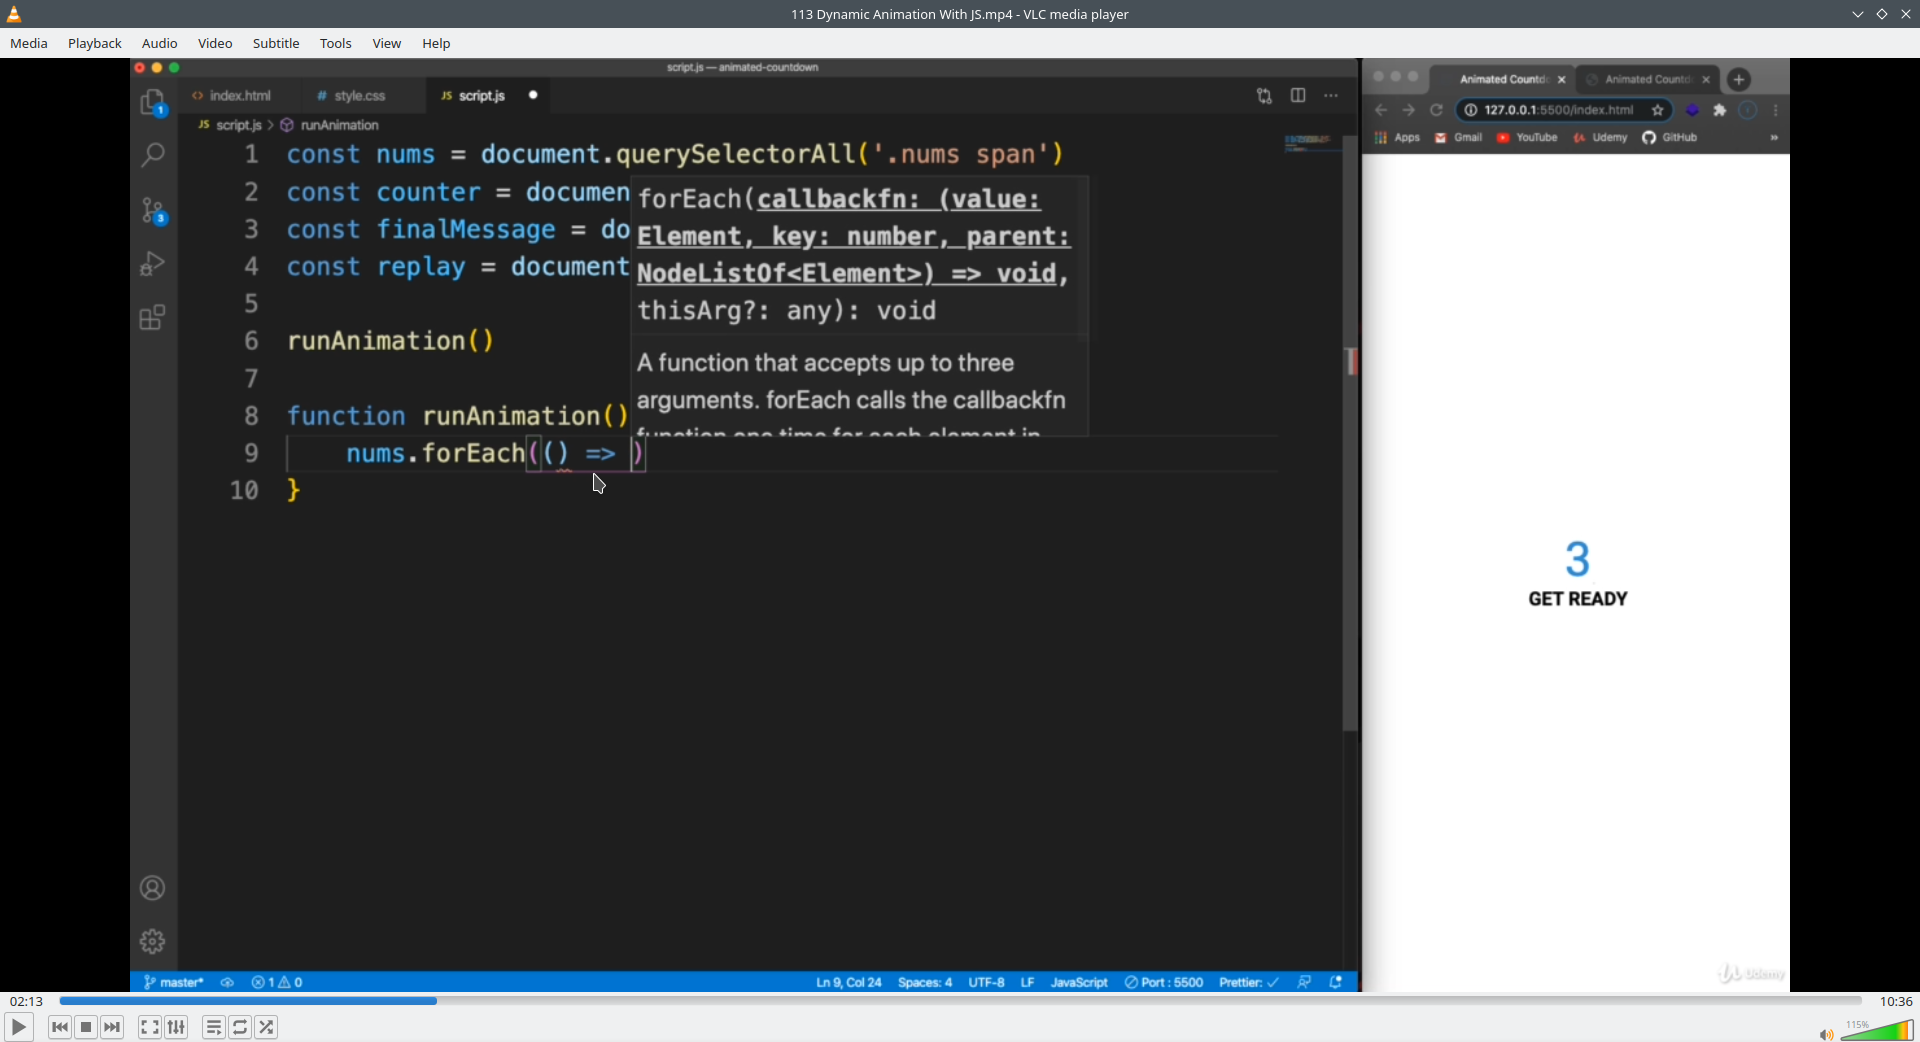Toggle VLC random shuffle mode
The height and width of the screenshot is (1042, 1920).
point(267,1027)
